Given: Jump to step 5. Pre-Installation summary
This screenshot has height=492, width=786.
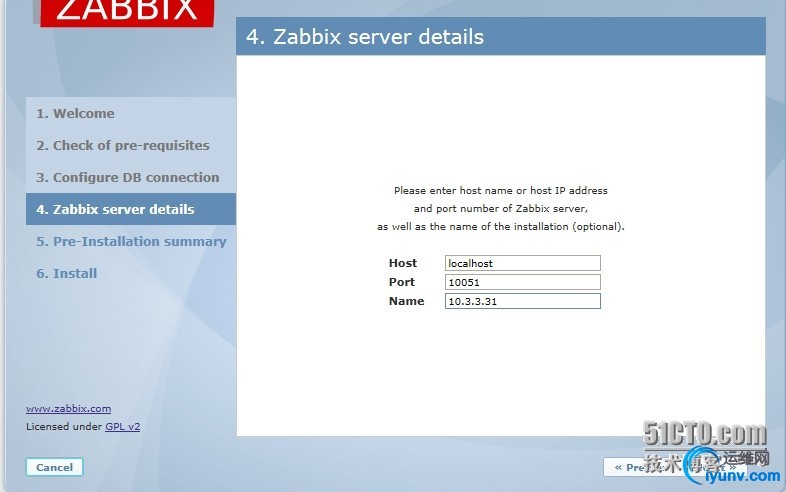Looking at the screenshot, I should point(131,241).
